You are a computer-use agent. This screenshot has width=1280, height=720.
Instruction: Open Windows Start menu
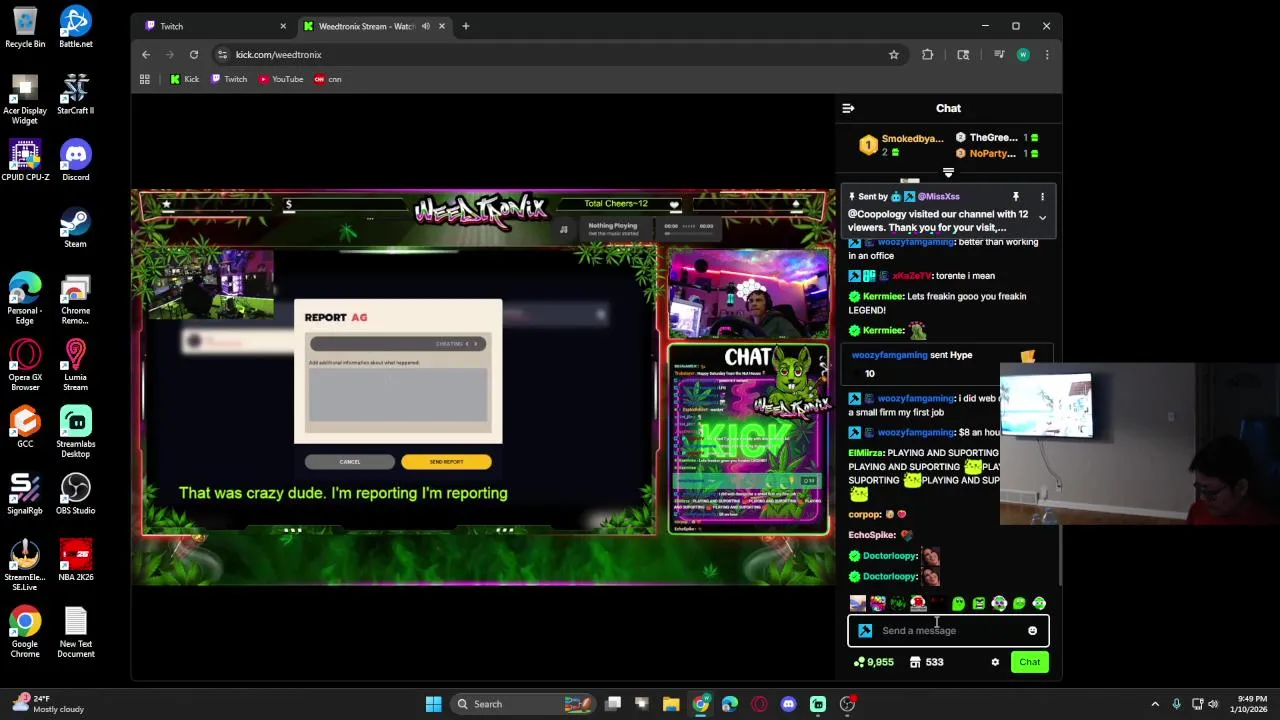click(x=433, y=704)
